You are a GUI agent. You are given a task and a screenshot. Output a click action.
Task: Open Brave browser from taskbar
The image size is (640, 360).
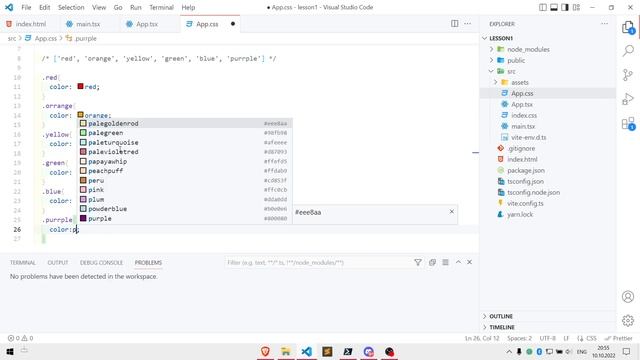pyautogui.click(x=265, y=351)
